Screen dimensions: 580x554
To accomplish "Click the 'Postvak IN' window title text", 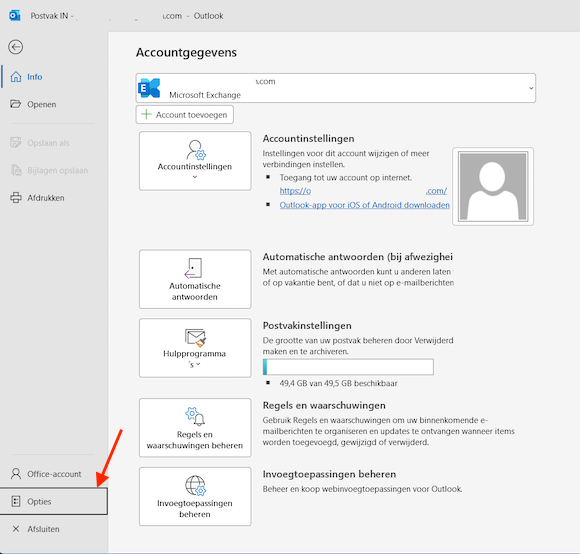I will (x=49, y=16).
